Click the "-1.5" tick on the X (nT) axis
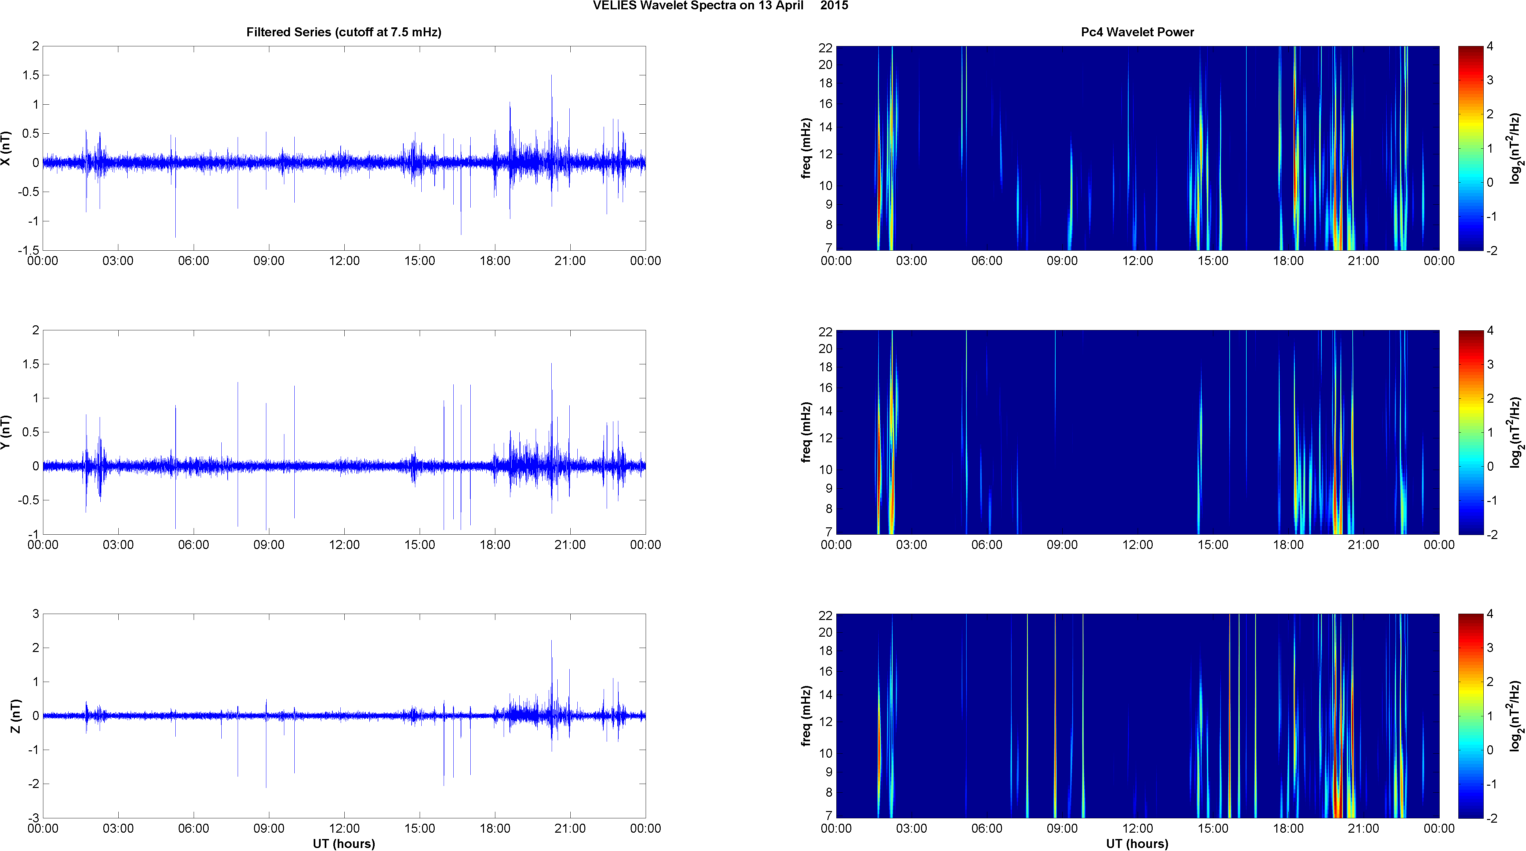The width and height of the screenshot is (1526, 851). tap(28, 251)
